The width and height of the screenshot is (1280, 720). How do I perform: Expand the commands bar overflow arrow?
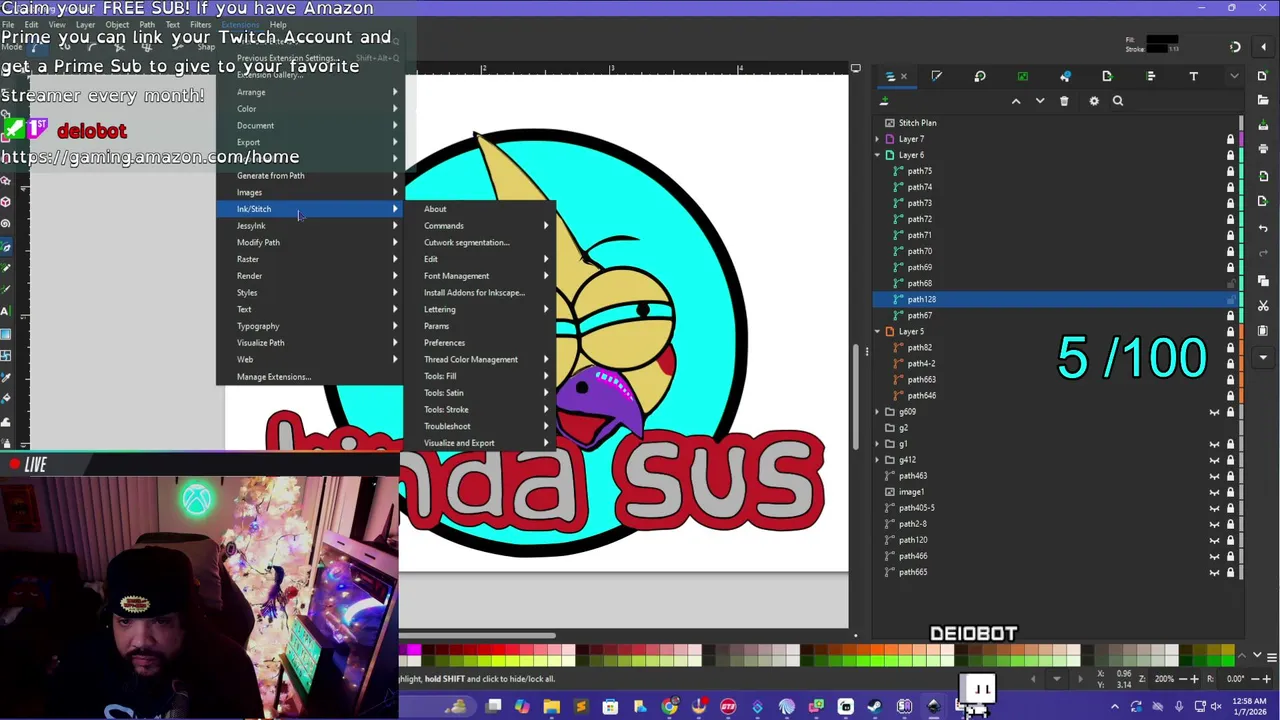point(1263,356)
